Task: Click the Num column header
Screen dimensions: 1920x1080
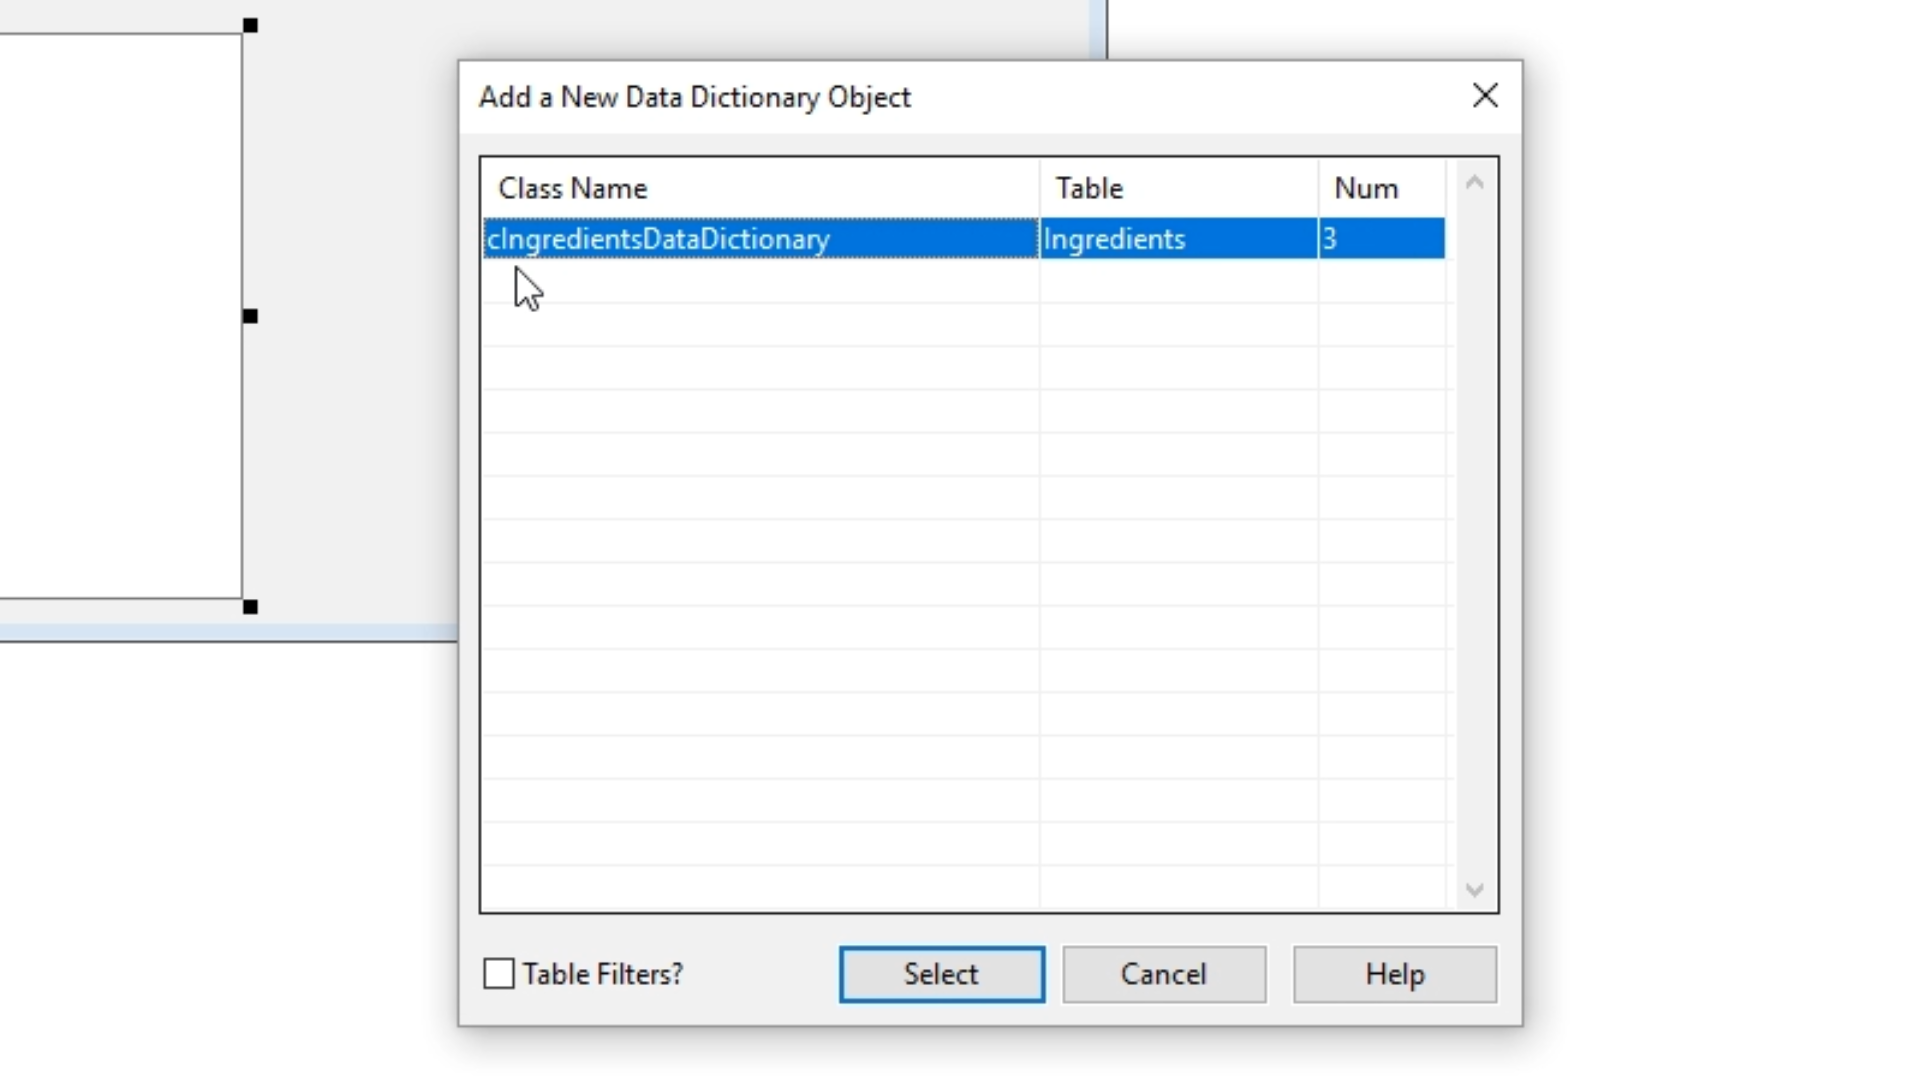Action: pos(1366,189)
